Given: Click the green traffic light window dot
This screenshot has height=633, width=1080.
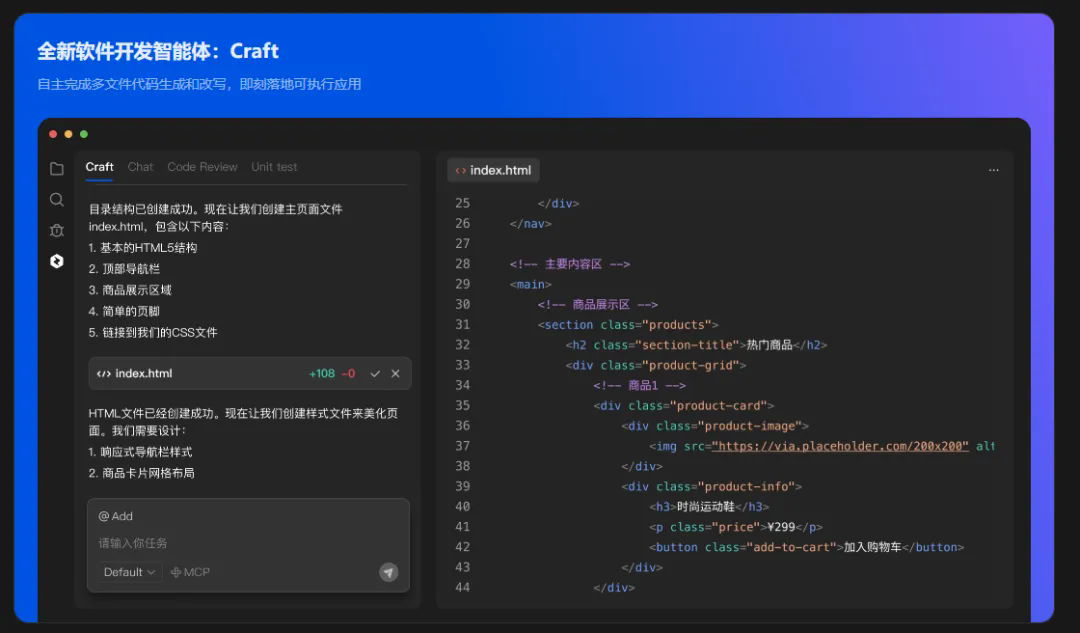Looking at the screenshot, I should 84,133.
